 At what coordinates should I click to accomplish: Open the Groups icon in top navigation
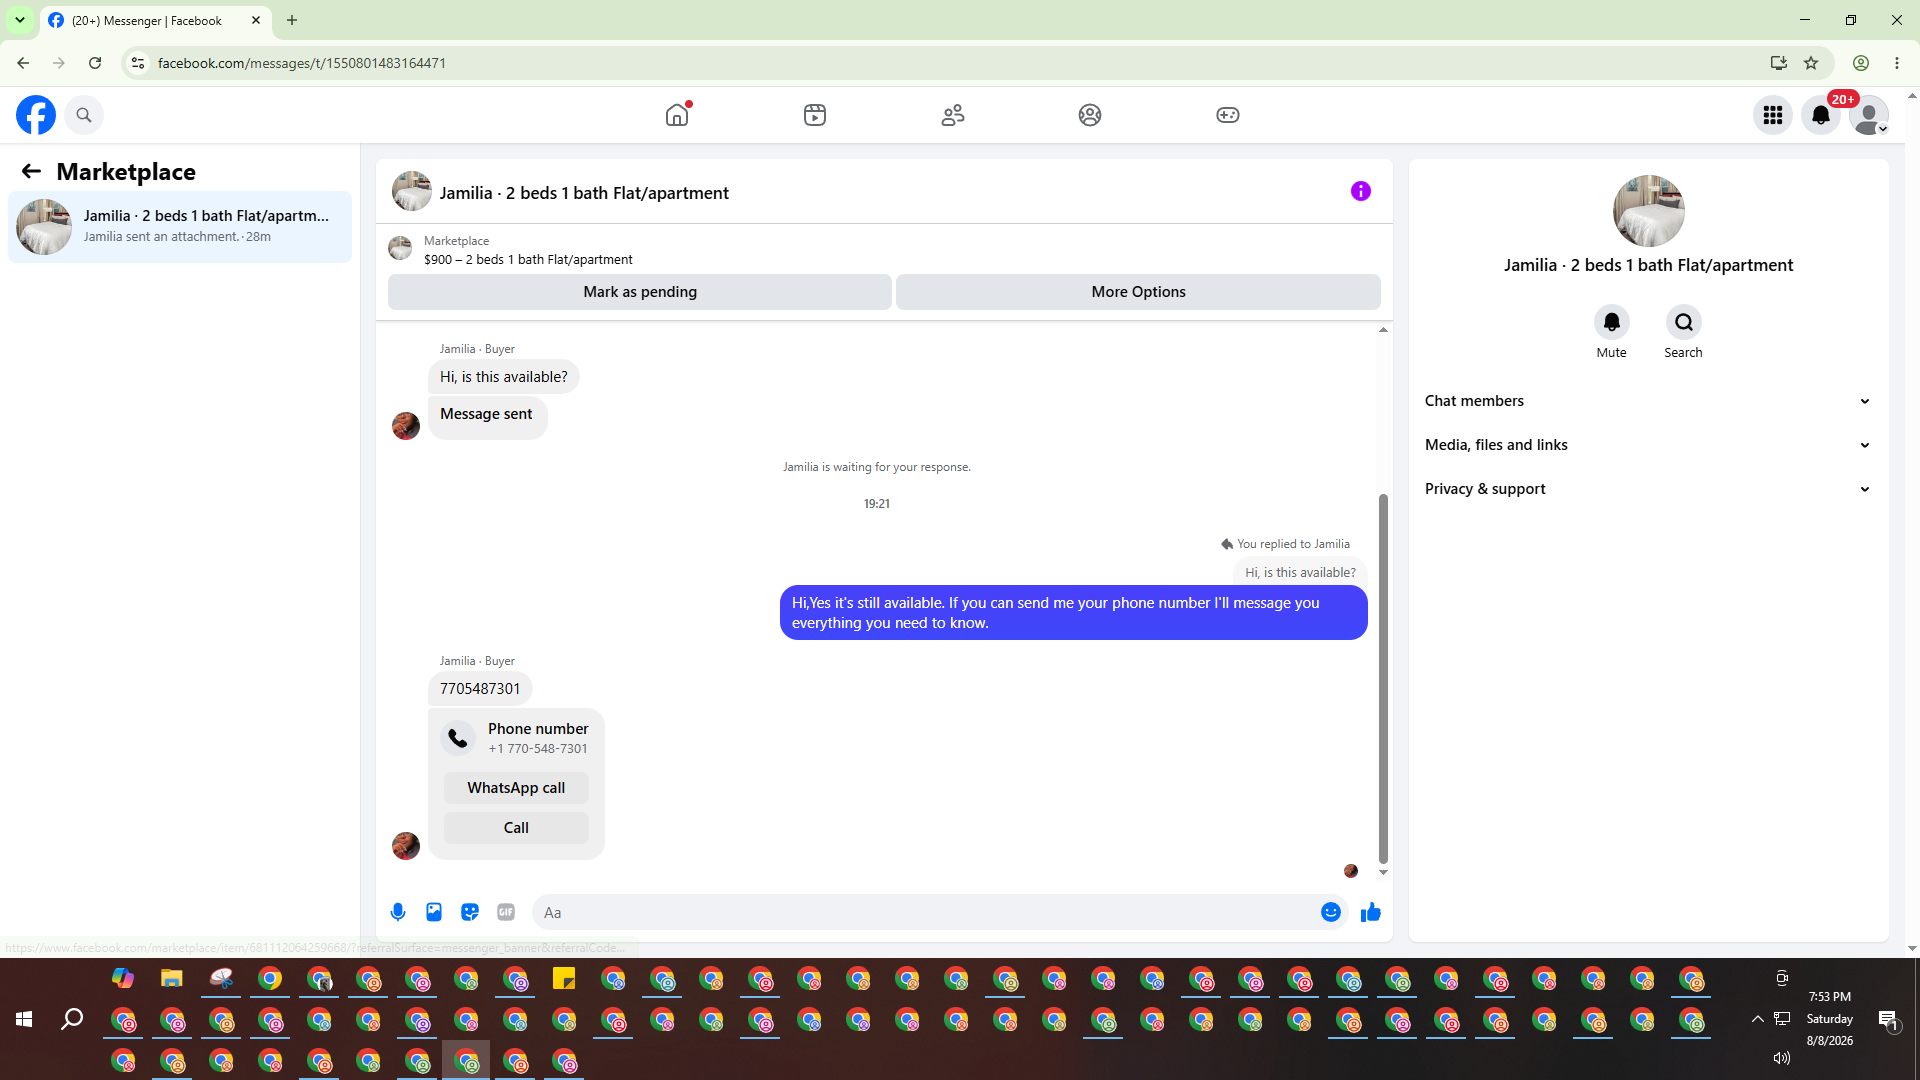tap(1090, 115)
